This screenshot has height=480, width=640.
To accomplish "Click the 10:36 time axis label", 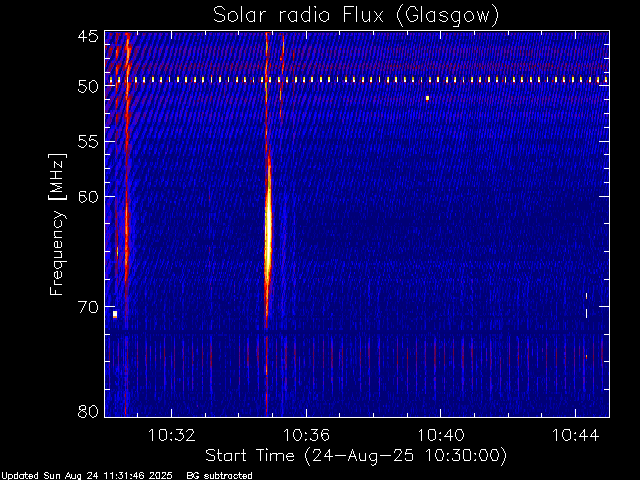I will tap(306, 435).
